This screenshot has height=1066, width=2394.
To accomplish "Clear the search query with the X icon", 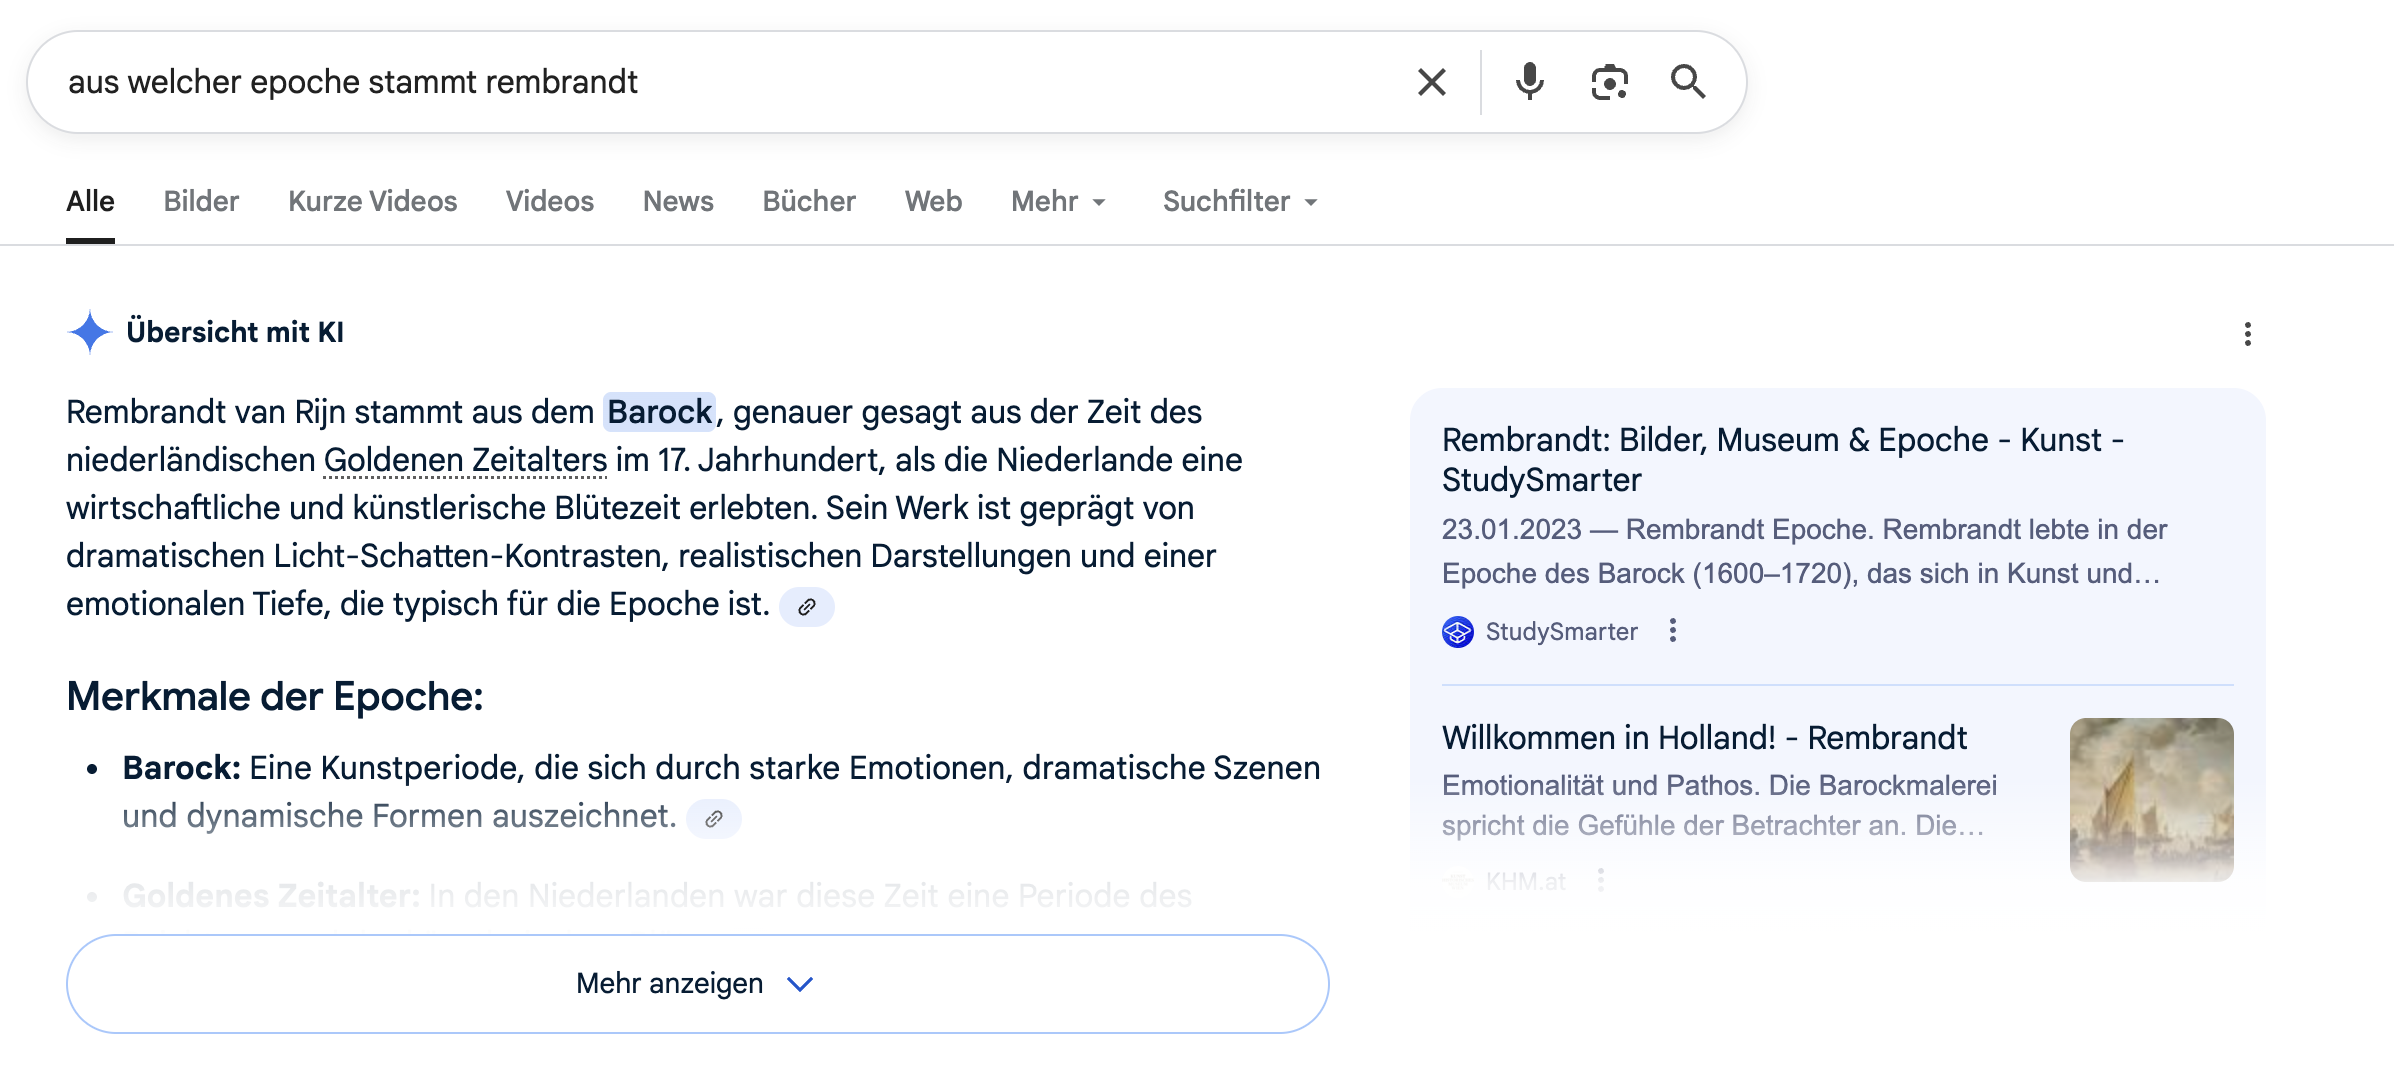I will click(x=1432, y=82).
